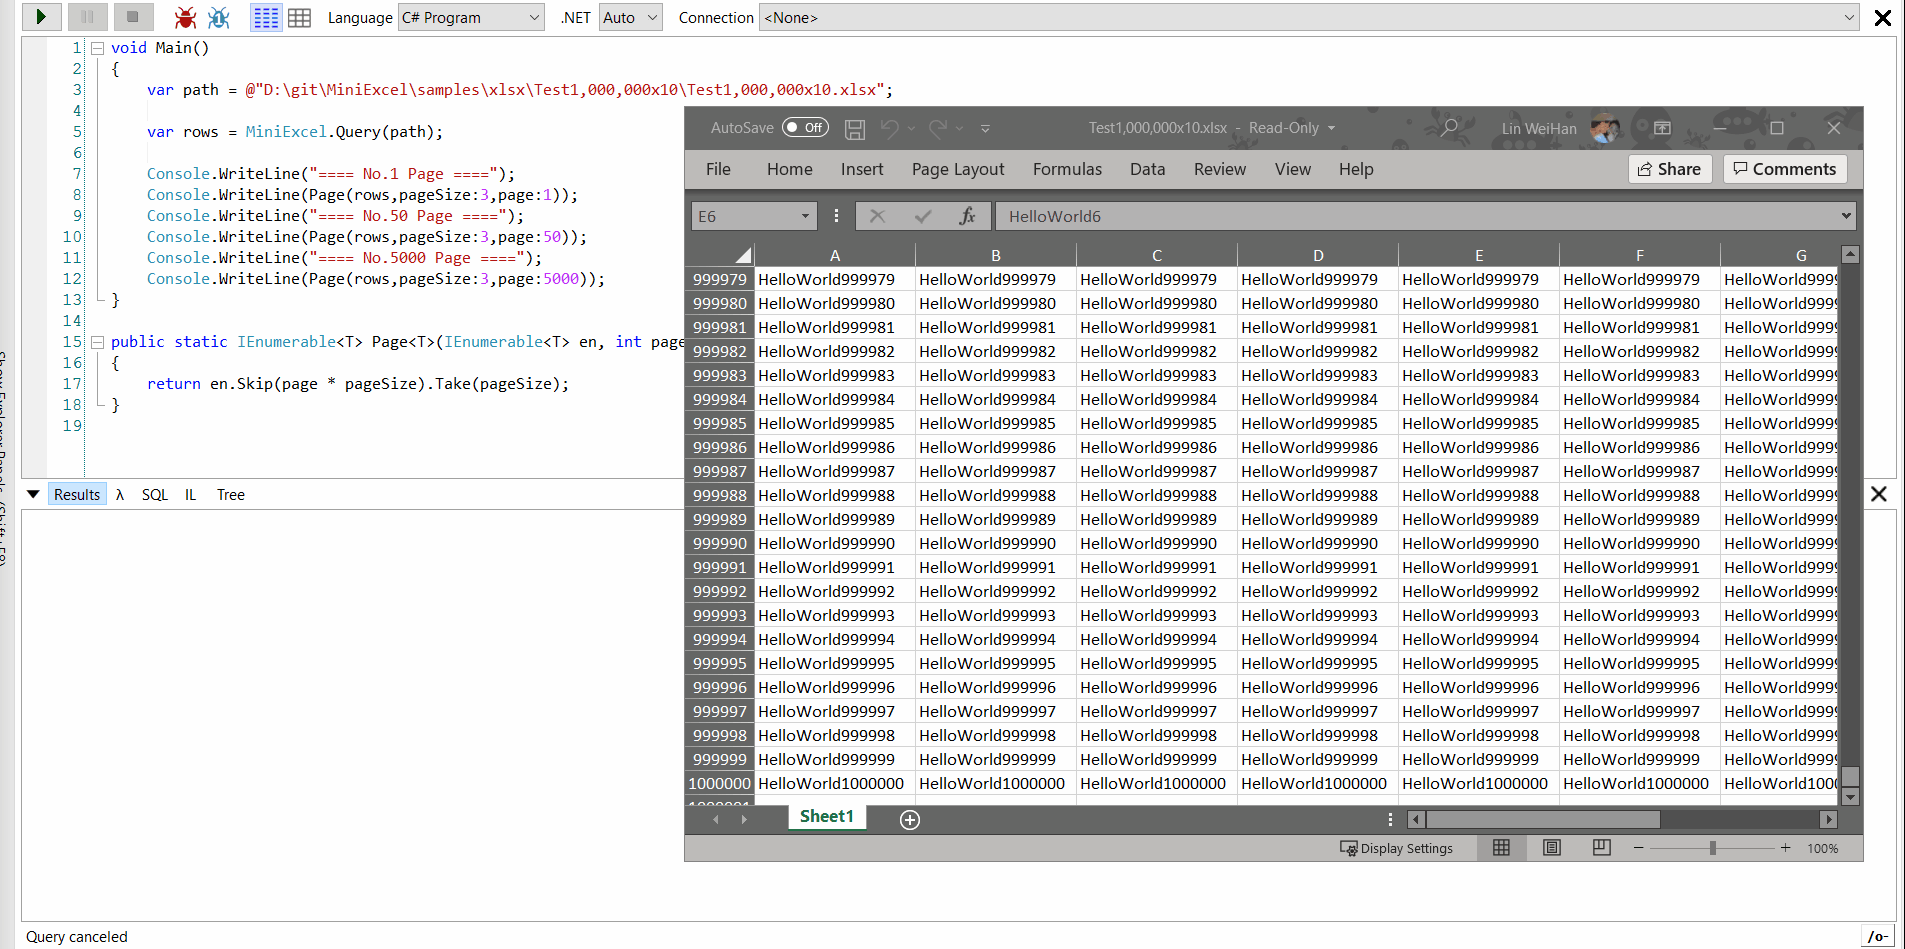
Task: Switch to the Formulas ribbon tab
Action: pyautogui.click(x=1066, y=168)
